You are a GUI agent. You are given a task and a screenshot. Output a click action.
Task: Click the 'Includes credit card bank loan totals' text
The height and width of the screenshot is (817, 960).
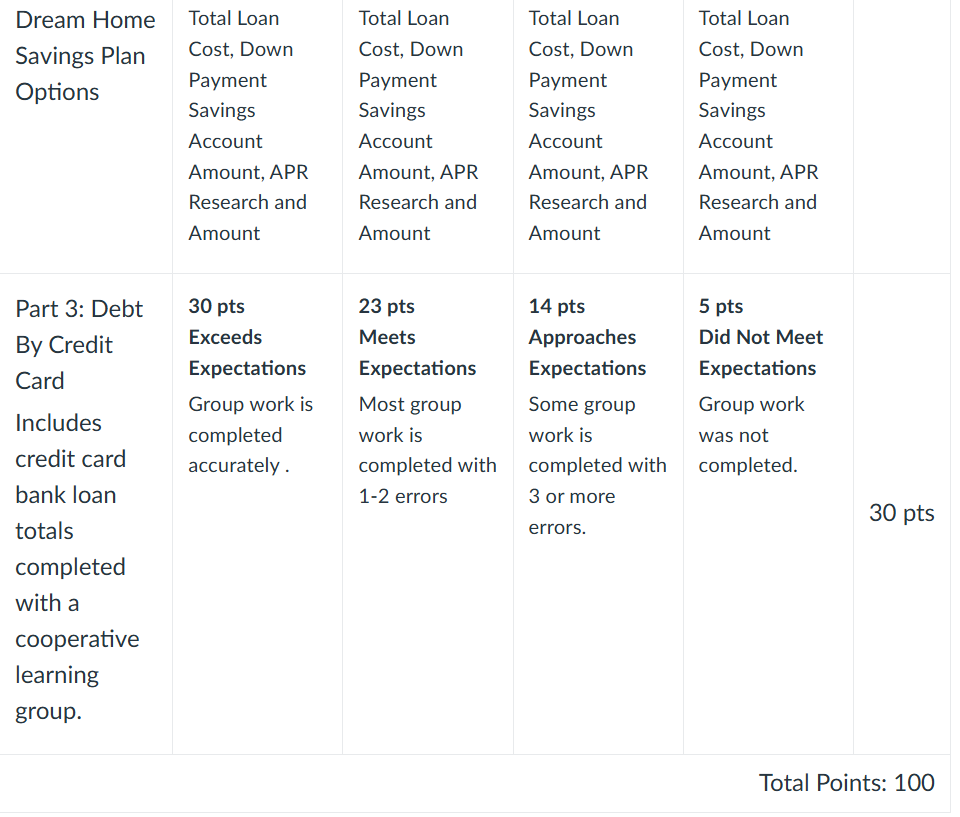(x=70, y=477)
